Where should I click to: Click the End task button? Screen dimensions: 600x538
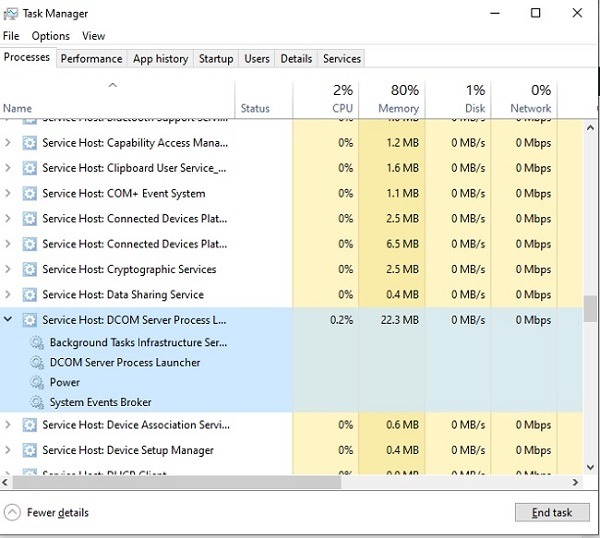tap(552, 512)
